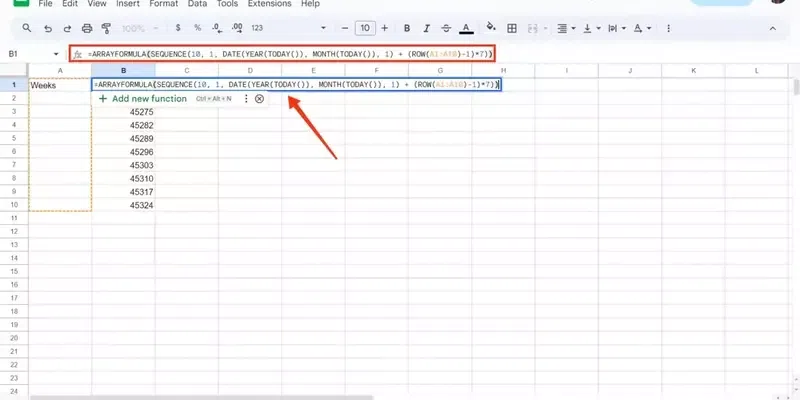
Task: Click the search menus magnifier icon
Action: pyautogui.click(x=27, y=28)
